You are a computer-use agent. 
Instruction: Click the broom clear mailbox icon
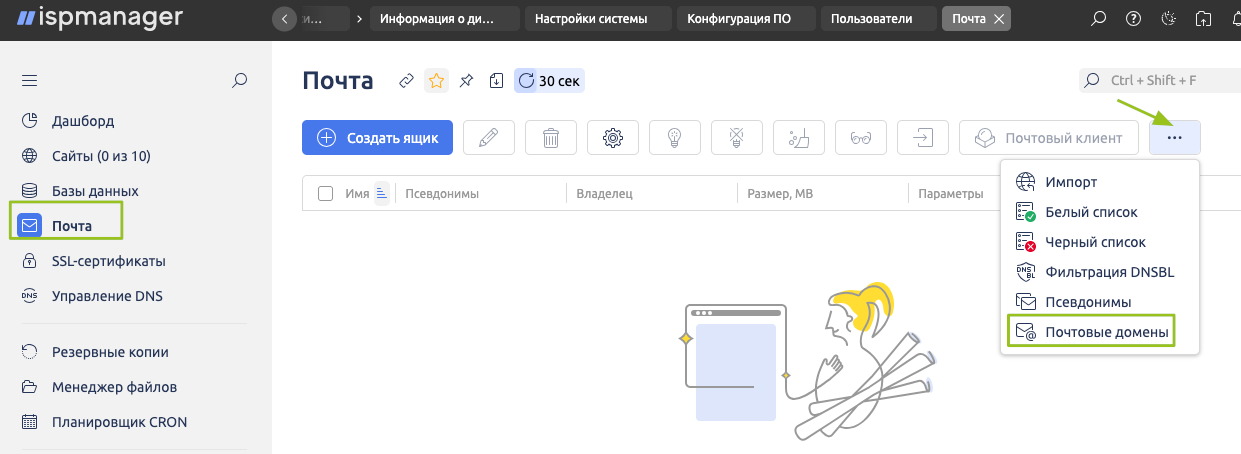[799, 138]
